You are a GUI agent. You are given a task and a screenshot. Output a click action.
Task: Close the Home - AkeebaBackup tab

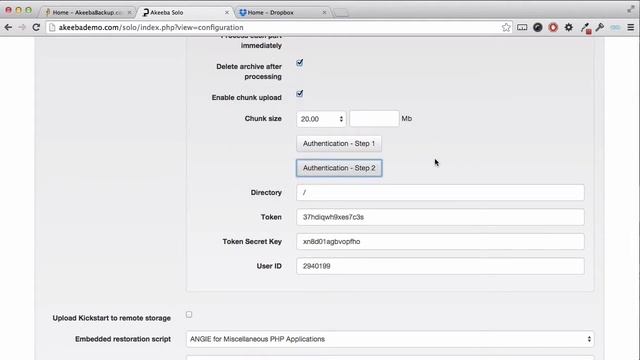coord(129,13)
